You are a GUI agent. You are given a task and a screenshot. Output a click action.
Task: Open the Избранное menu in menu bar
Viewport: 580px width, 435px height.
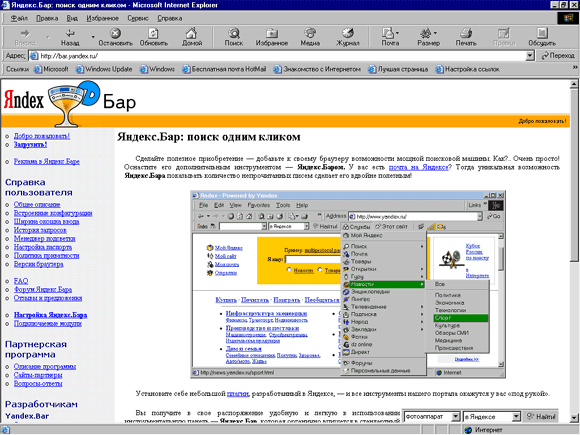102,18
